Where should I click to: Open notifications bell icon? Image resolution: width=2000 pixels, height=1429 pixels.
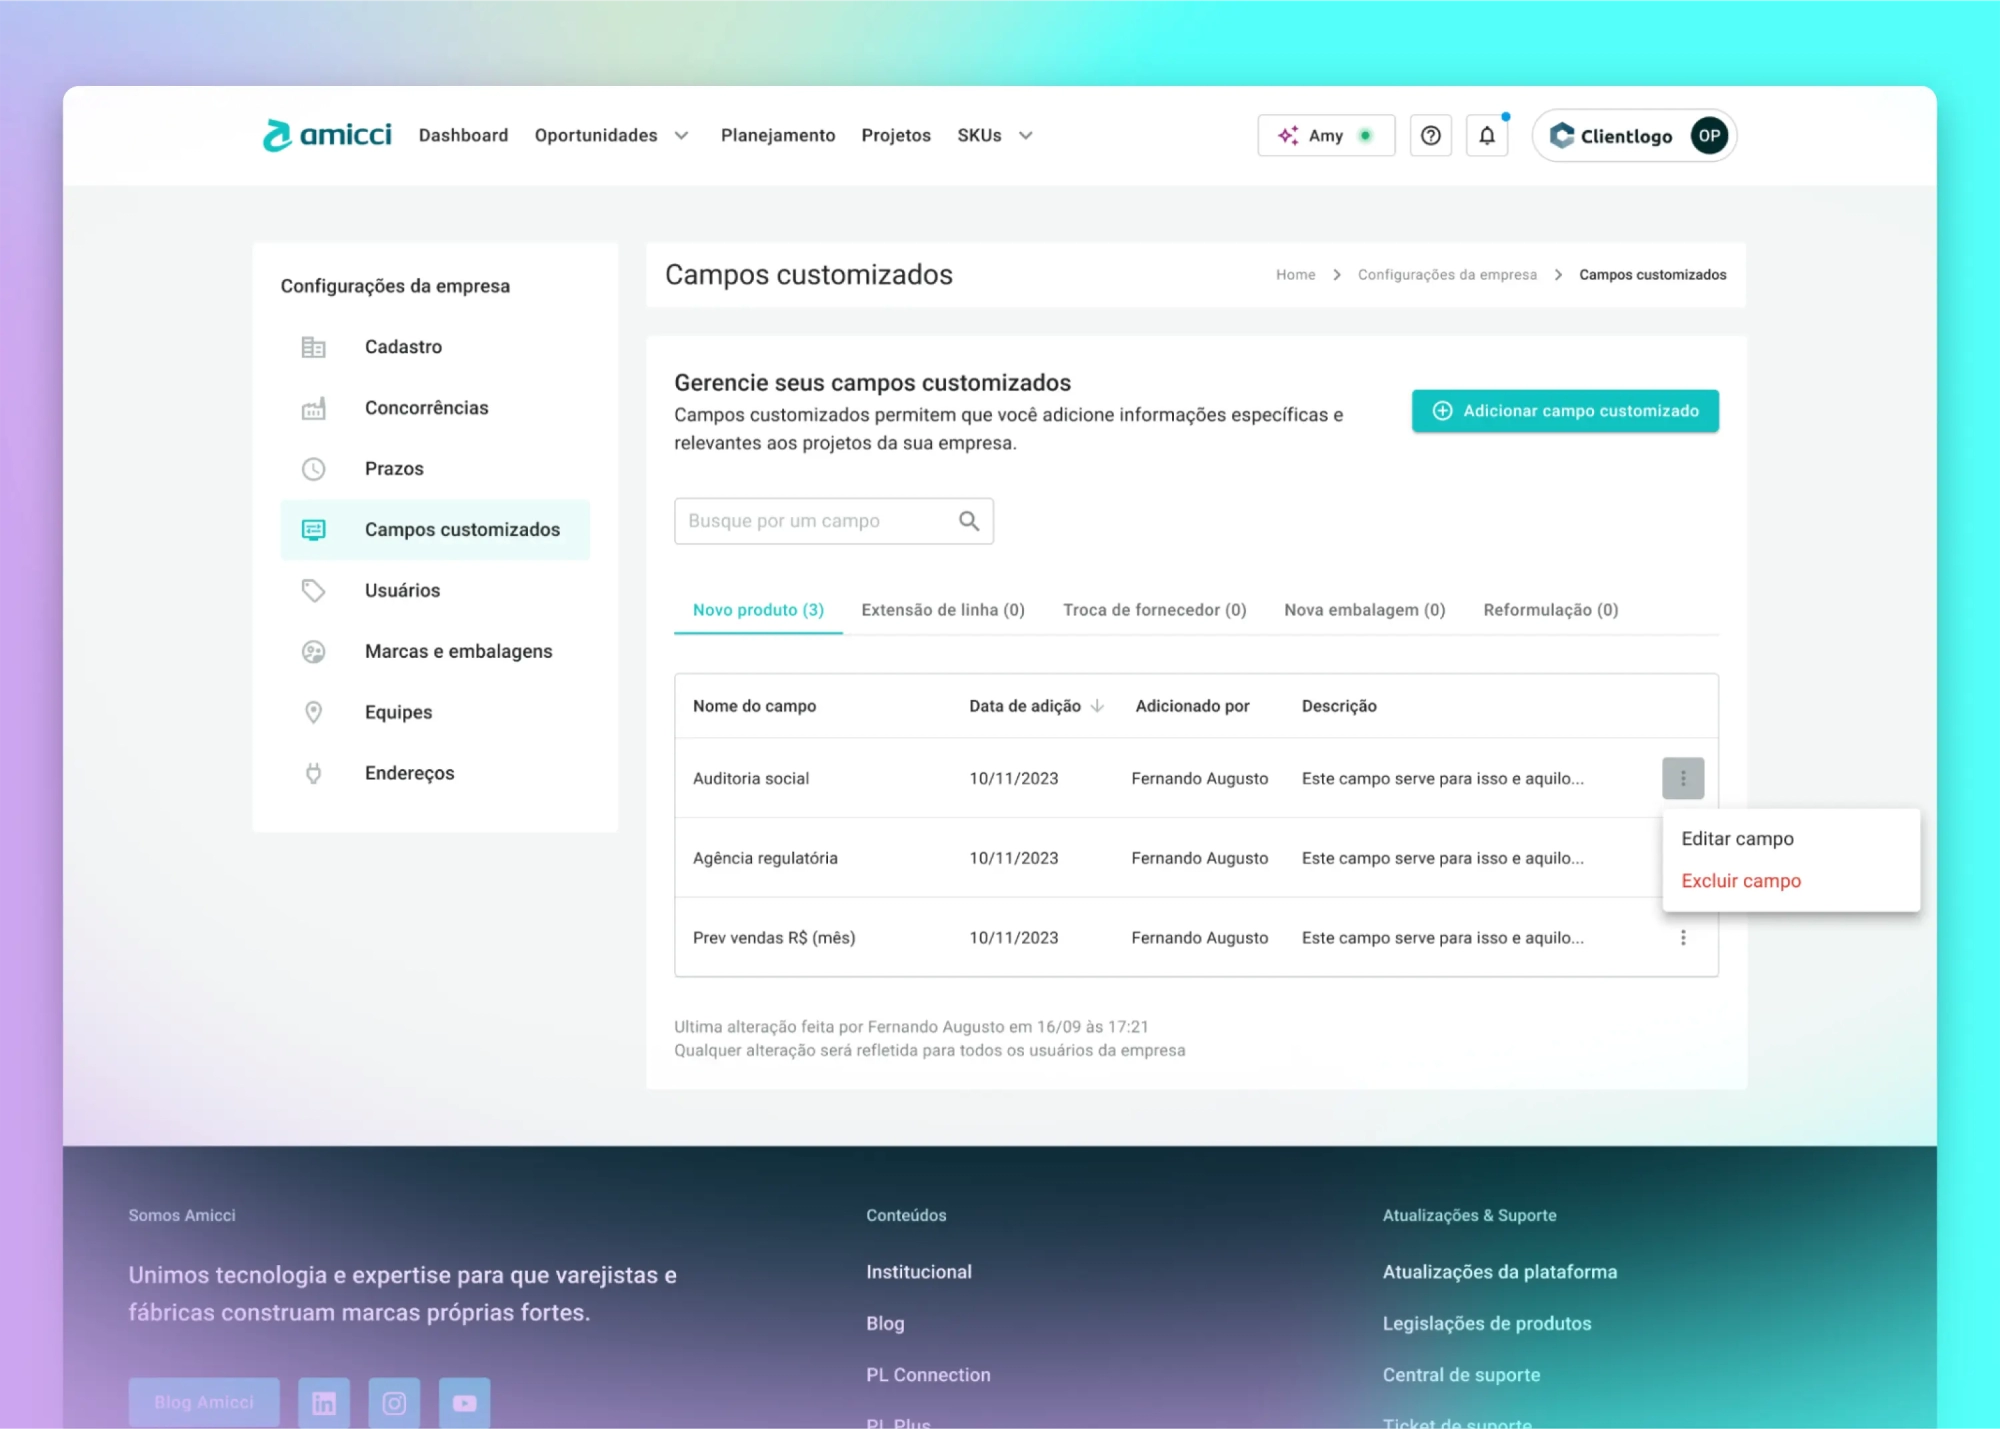click(1487, 136)
